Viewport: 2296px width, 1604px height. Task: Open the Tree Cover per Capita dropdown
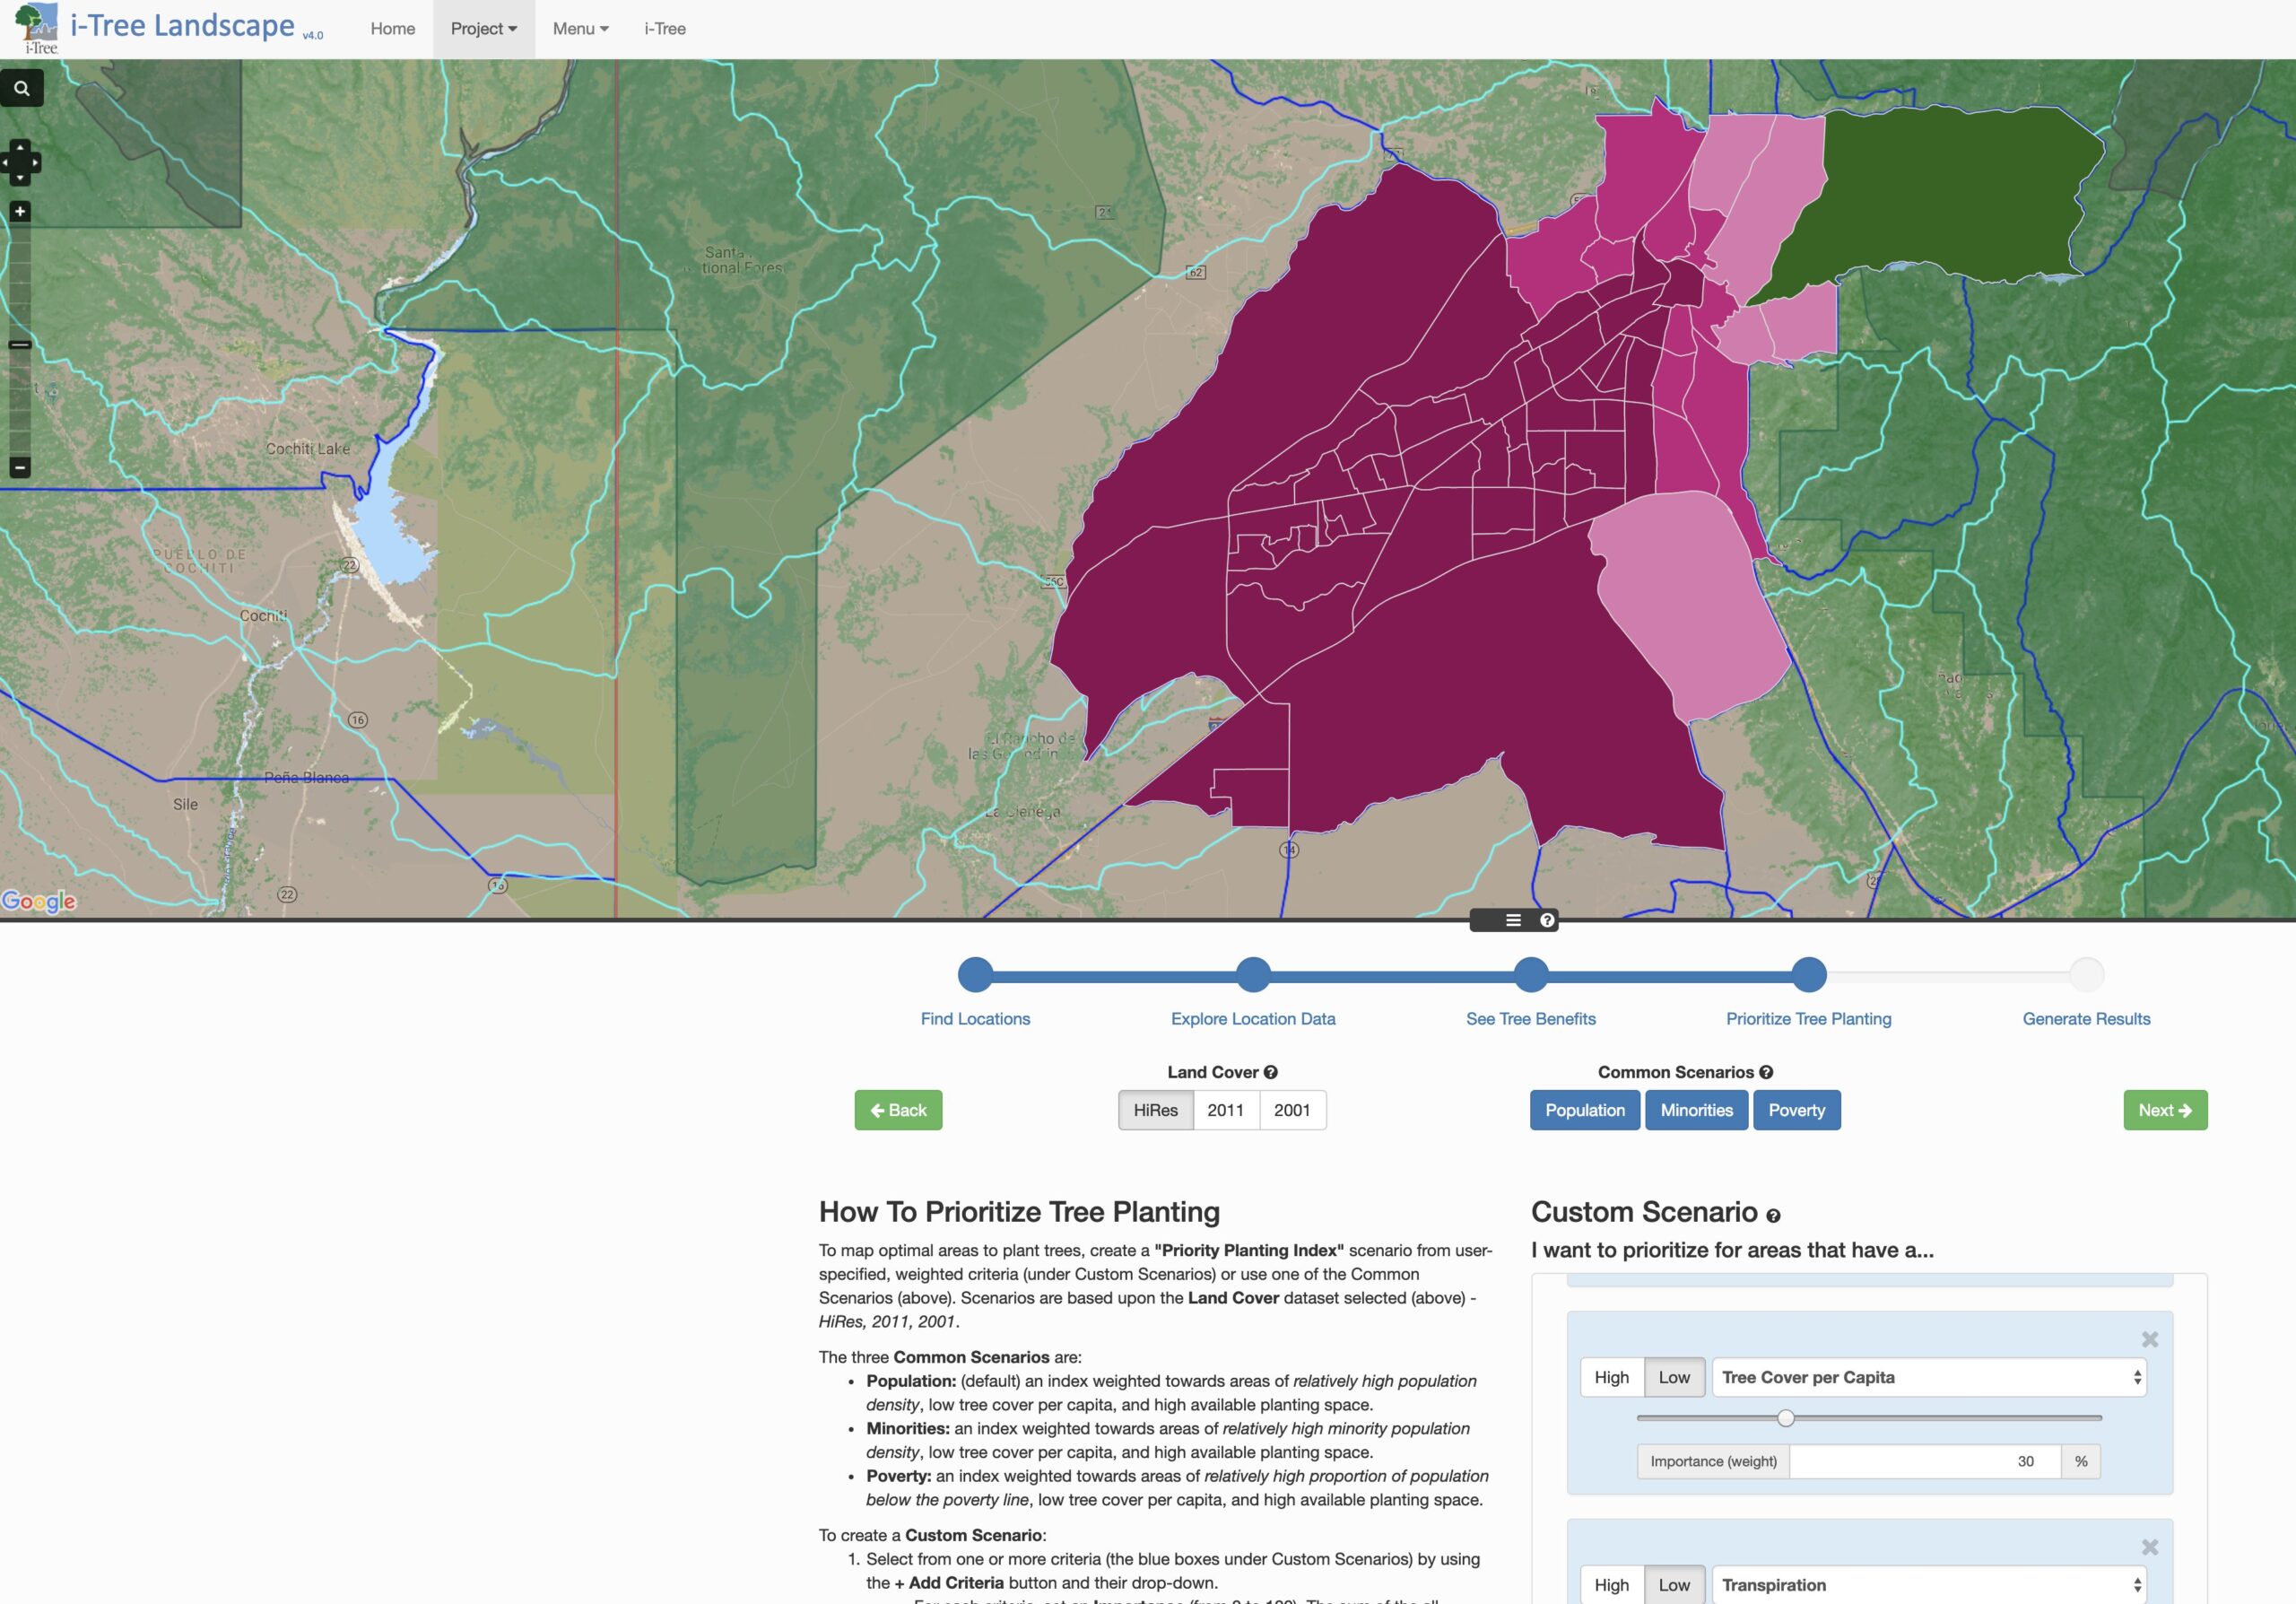(1928, 1377)
